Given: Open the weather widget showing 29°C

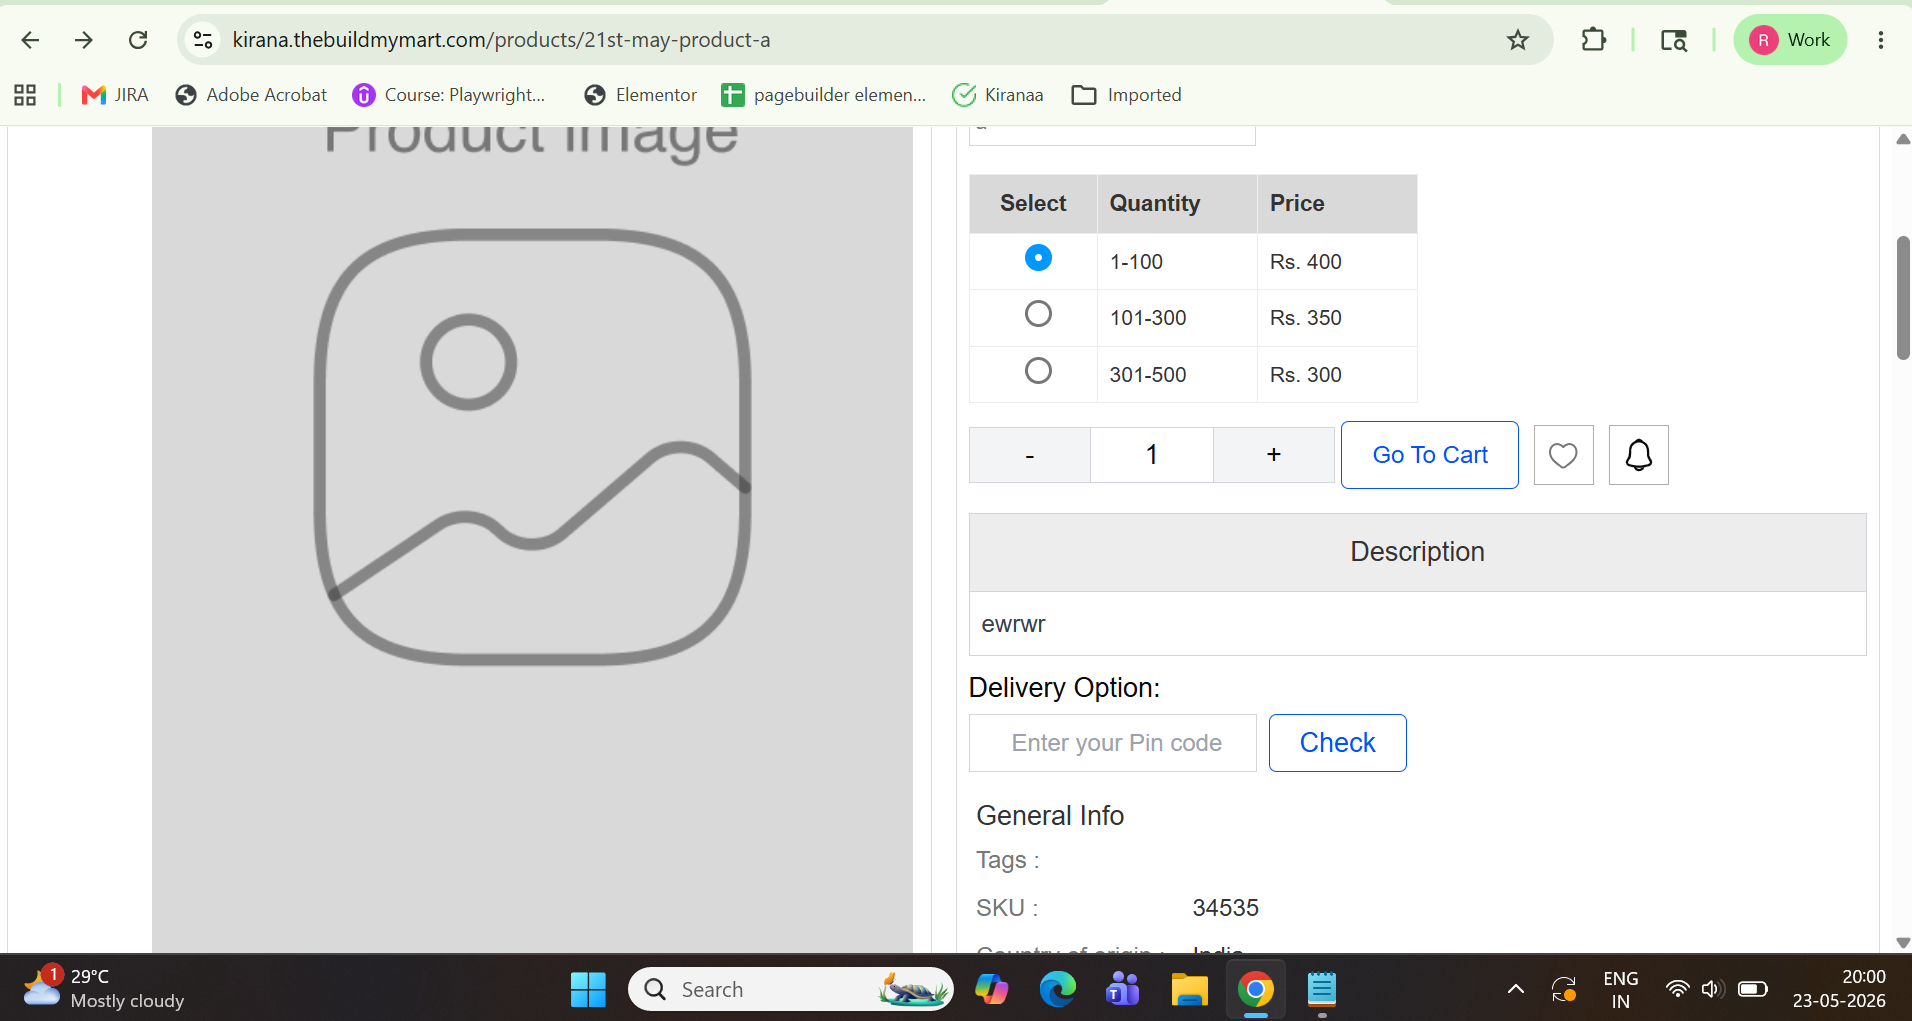Looking at the screenshot, I should tap(103, 988).
